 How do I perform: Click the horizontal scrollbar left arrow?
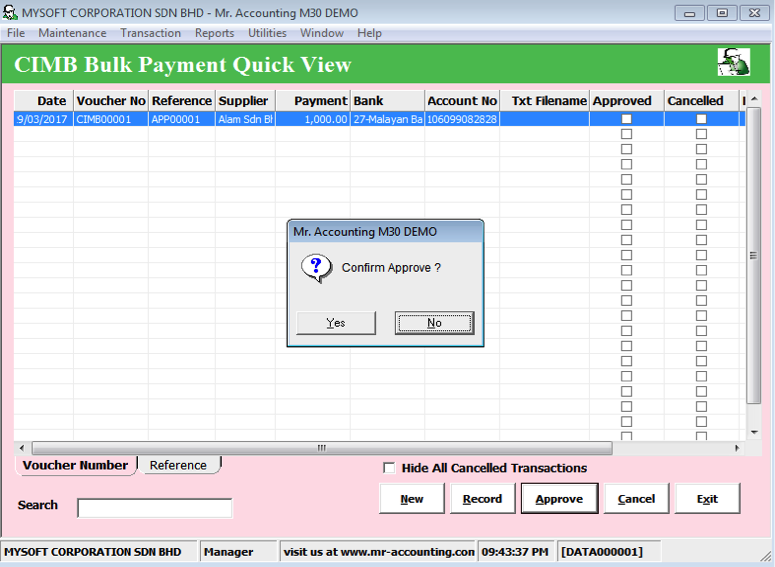(22, 448)
